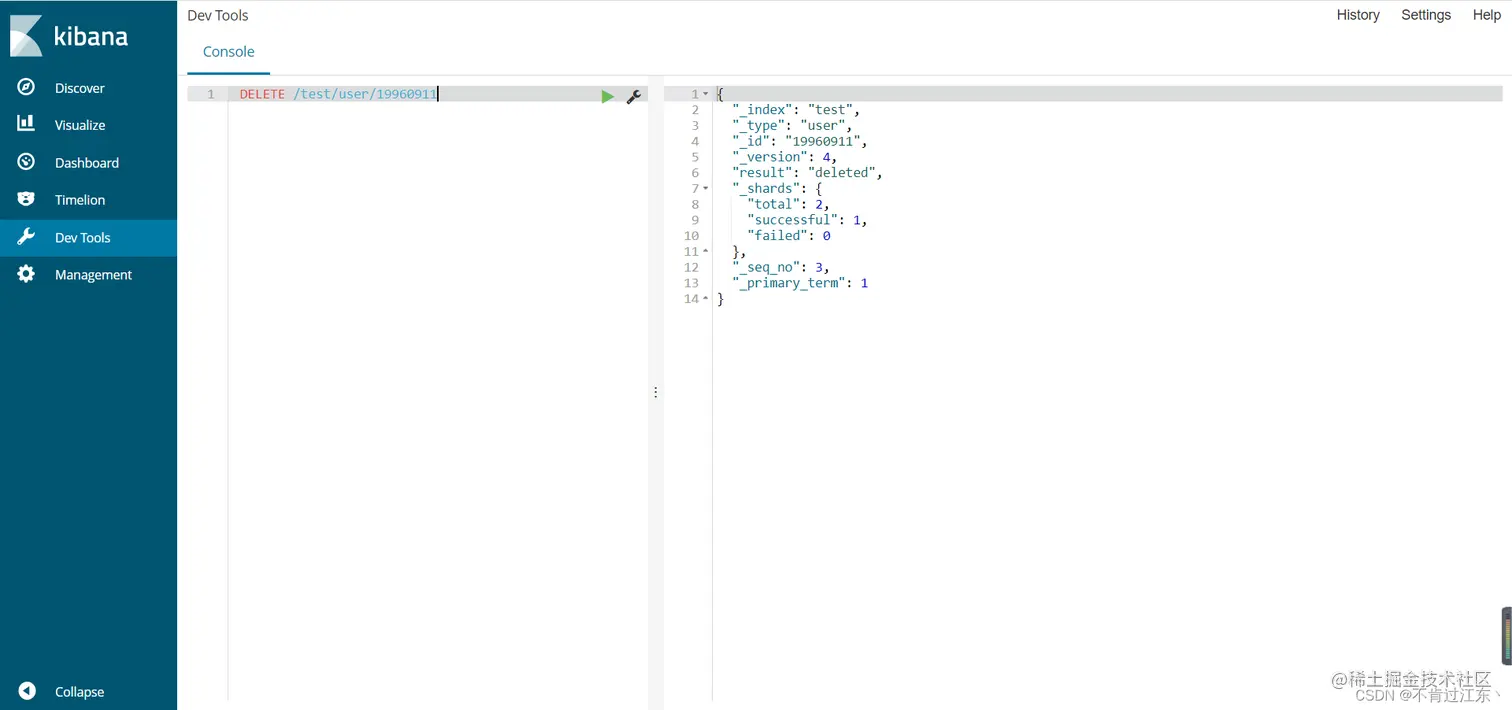This screenshot has height=710, width=1512.
Task: Open Dashboard gauge icon
Action: point(27,162)
